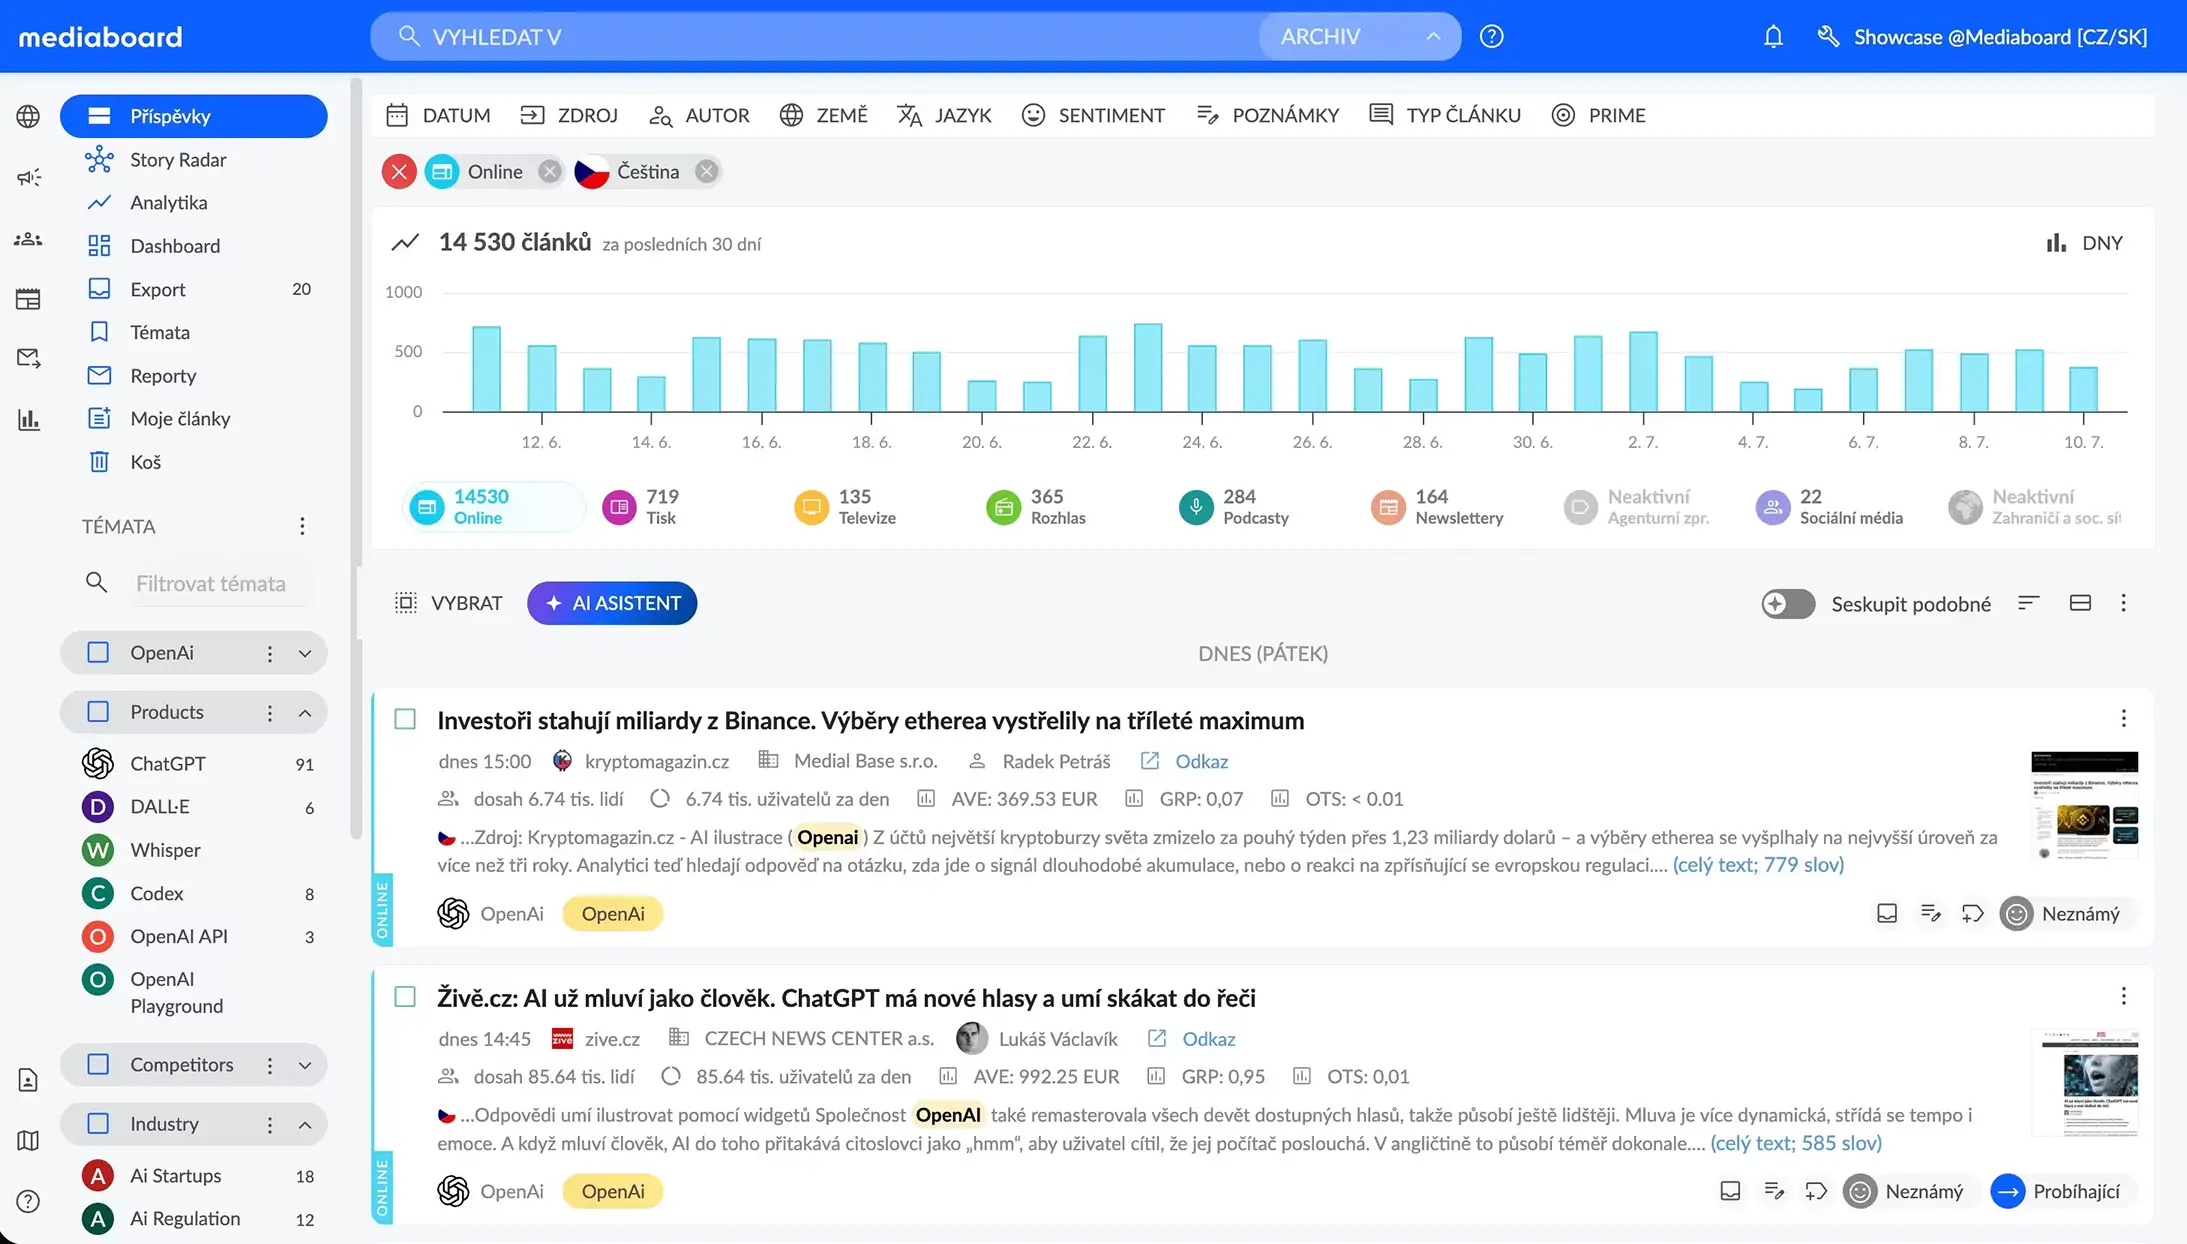
Task: Click the AI ASISTENT button
Action: [612, 603]
